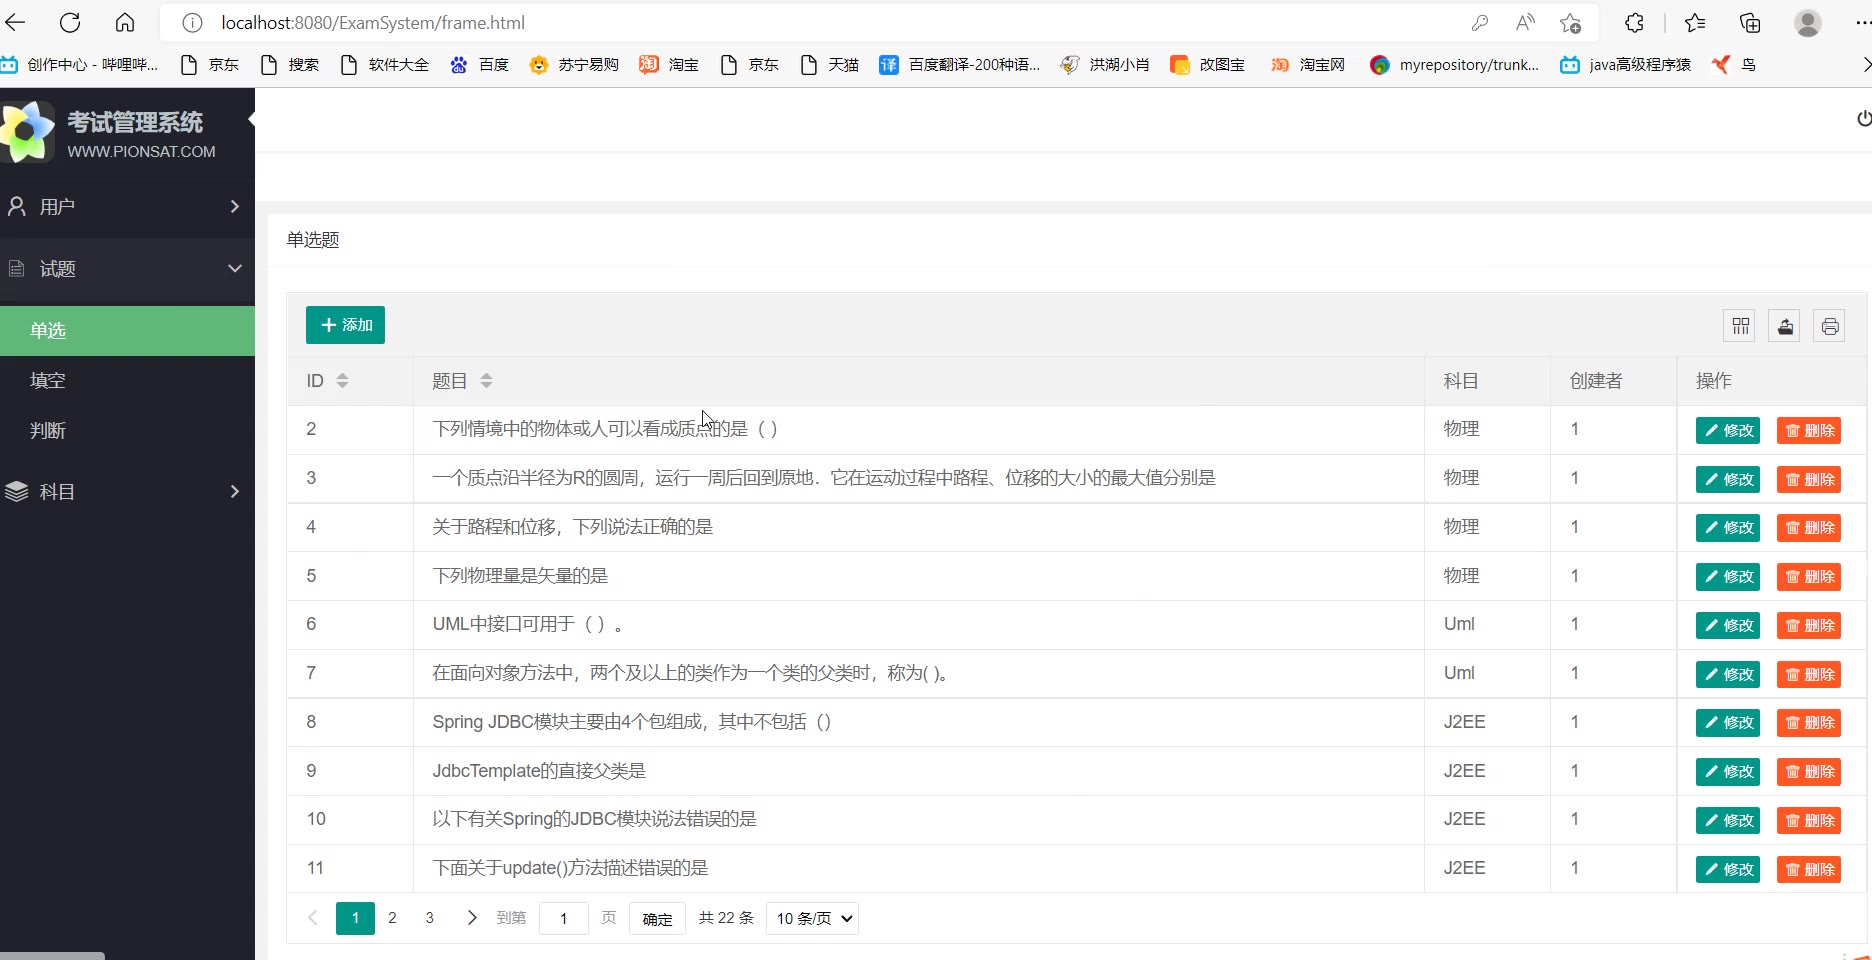Open the java高级程序猿 bookmark

1626,65
